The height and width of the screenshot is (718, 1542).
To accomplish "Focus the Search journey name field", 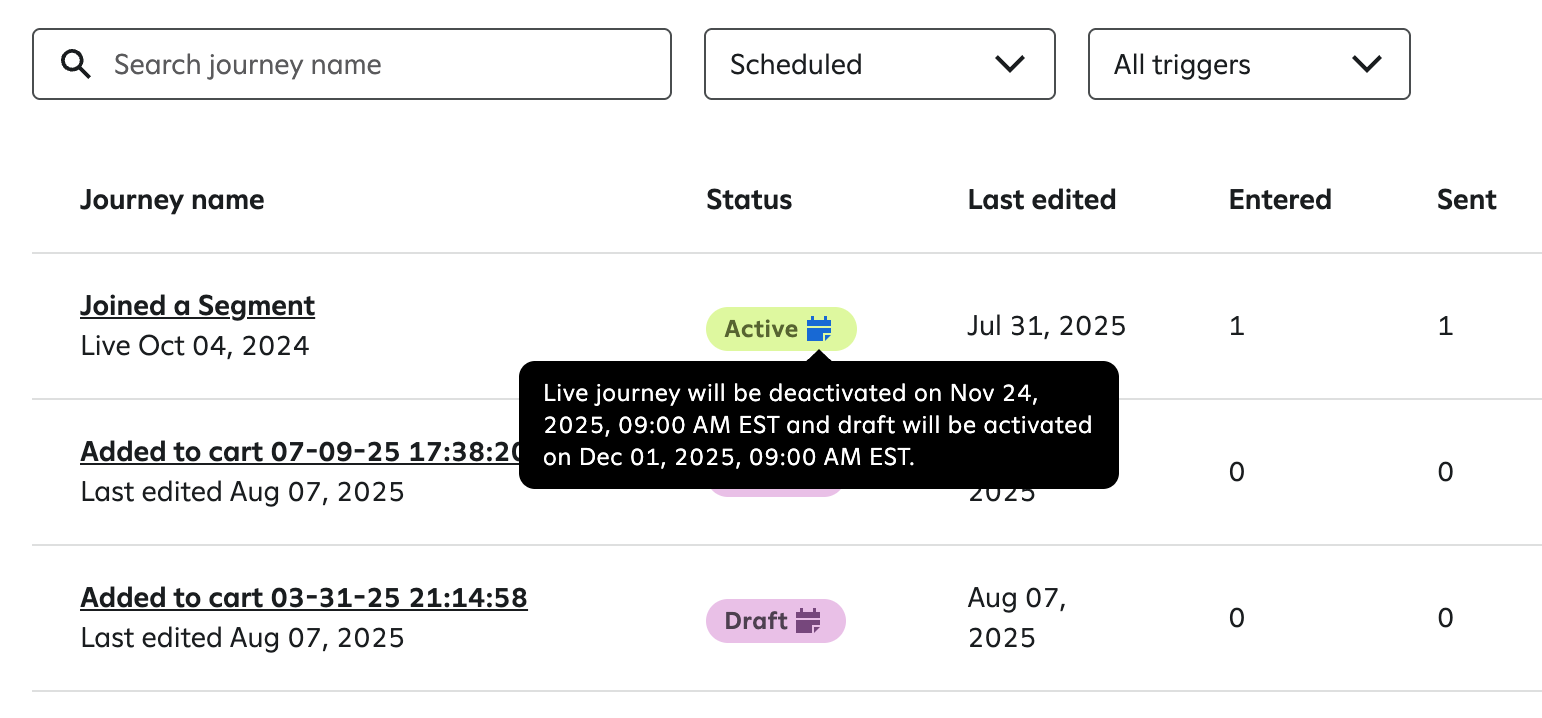I will 352,64.
